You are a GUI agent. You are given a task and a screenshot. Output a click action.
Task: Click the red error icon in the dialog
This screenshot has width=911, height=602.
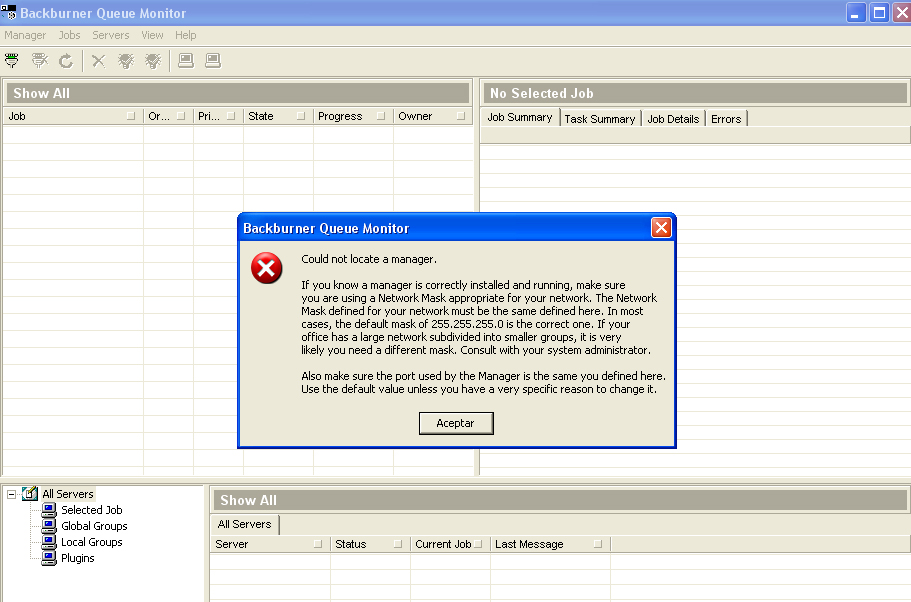point(267,268)
